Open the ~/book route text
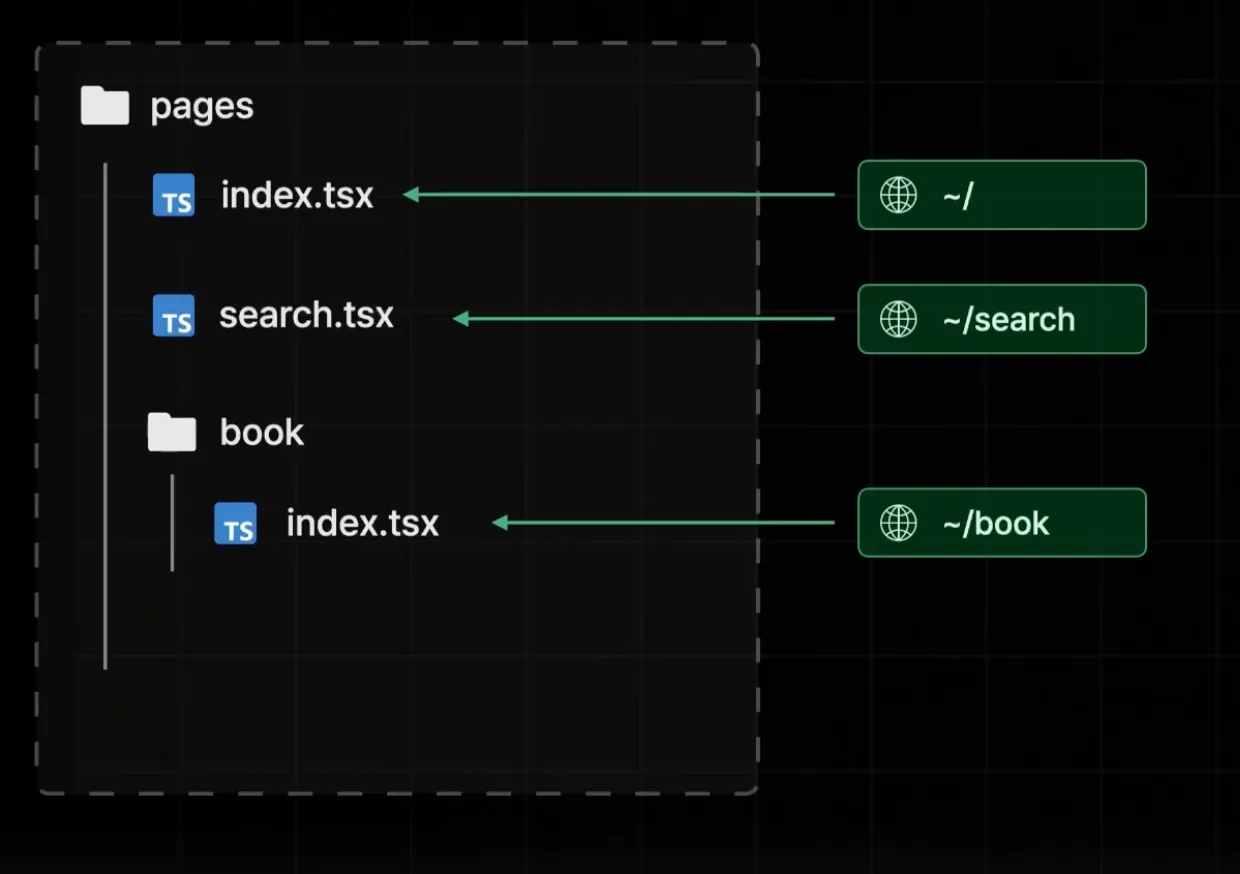The width and height of the screenshot is (1240, 874). (x=996, y=524)
